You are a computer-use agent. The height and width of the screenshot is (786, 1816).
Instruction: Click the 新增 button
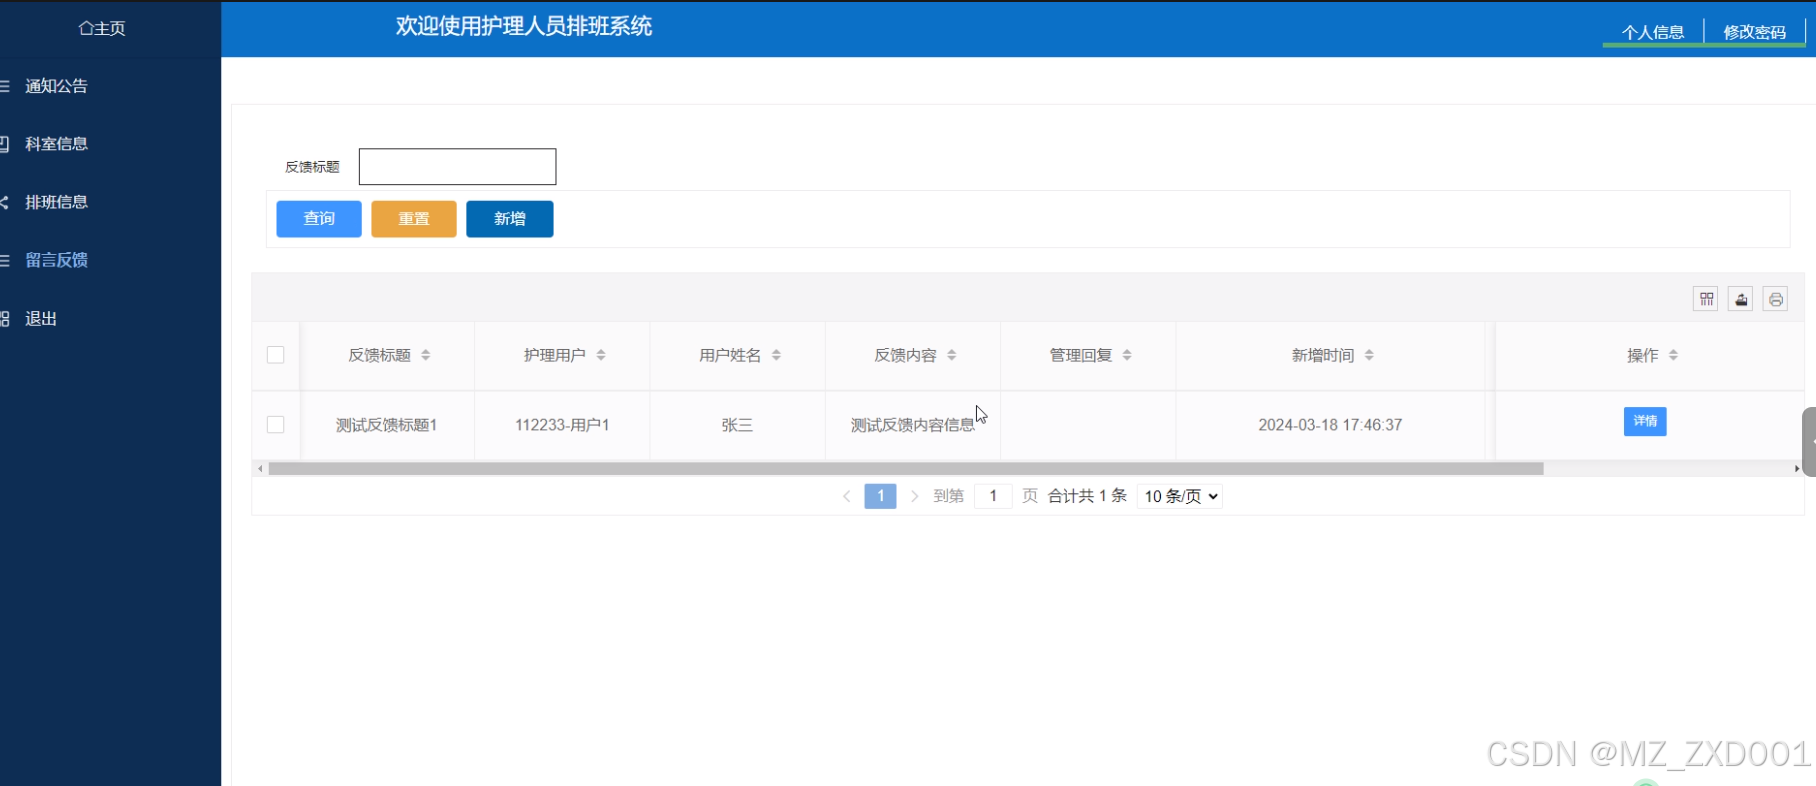[x=510, y=219]
